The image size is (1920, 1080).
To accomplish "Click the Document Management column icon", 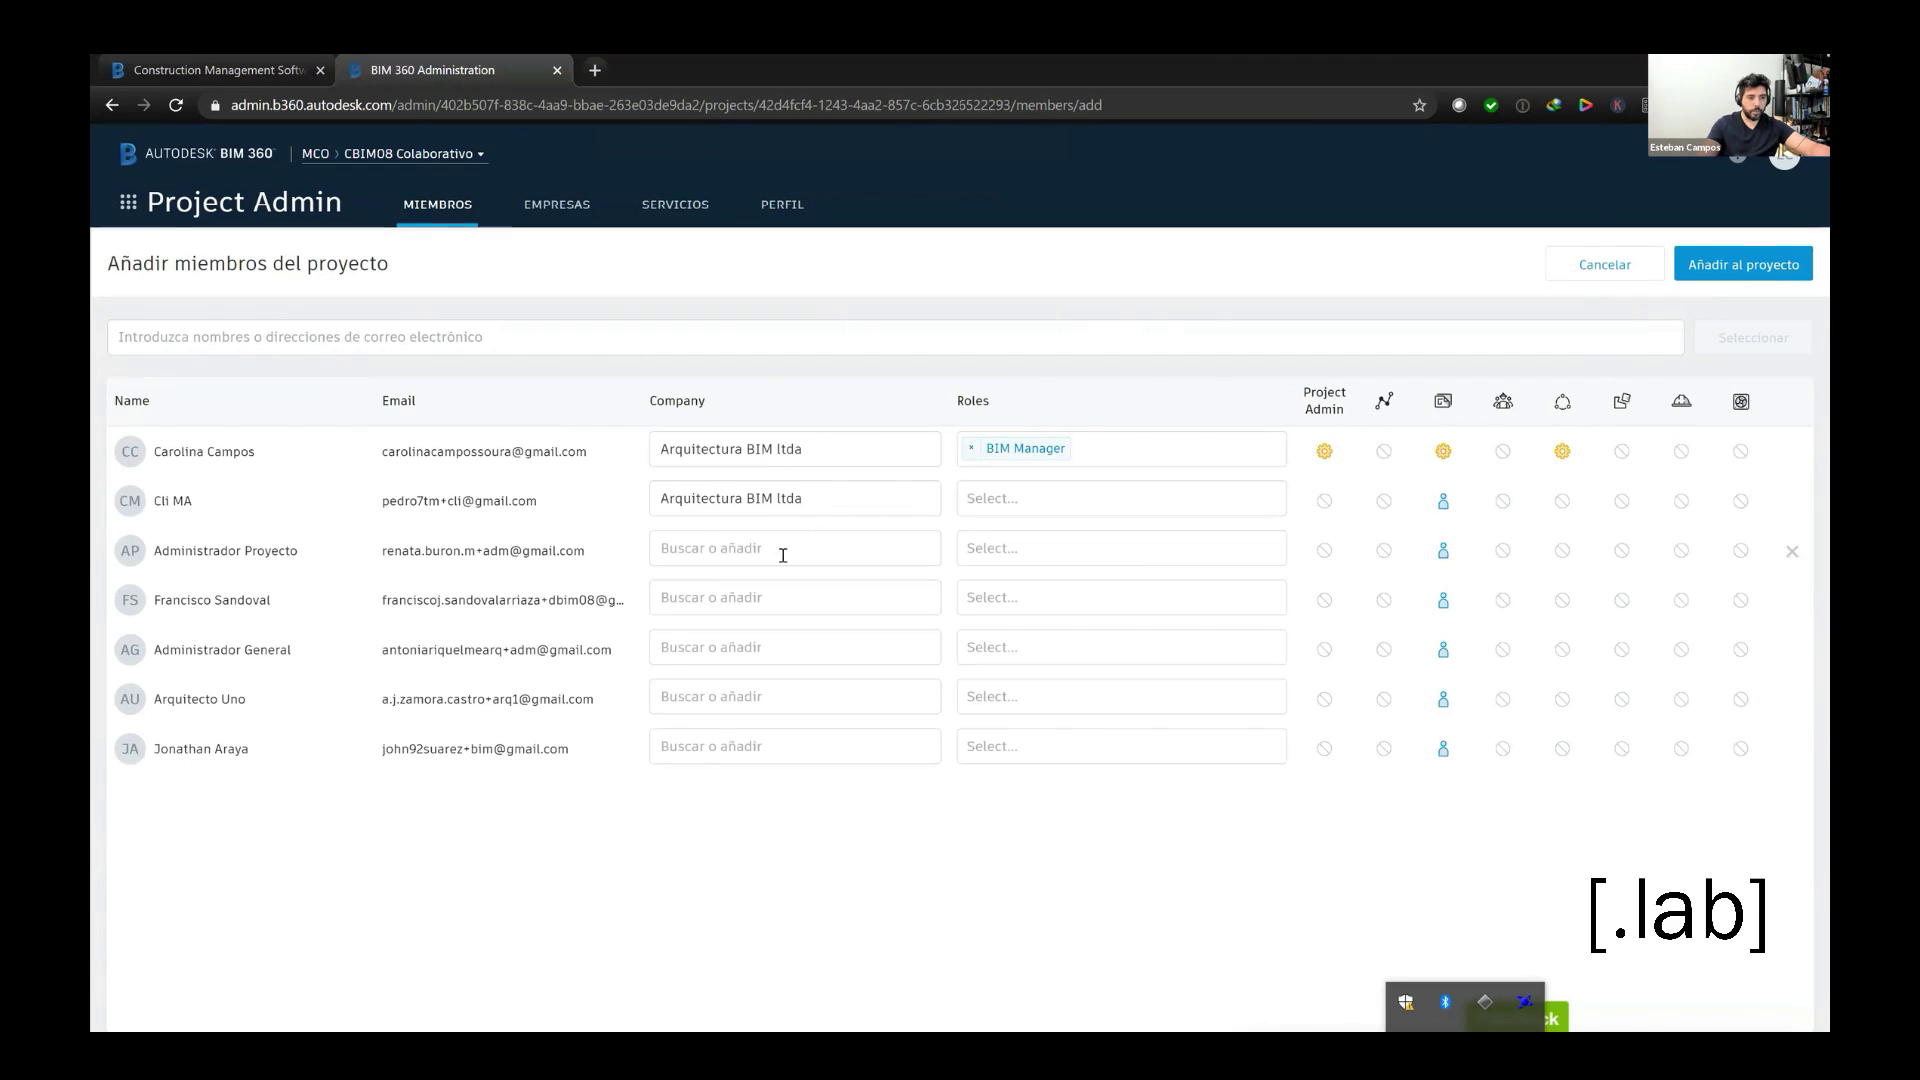I will point(1443,401).
